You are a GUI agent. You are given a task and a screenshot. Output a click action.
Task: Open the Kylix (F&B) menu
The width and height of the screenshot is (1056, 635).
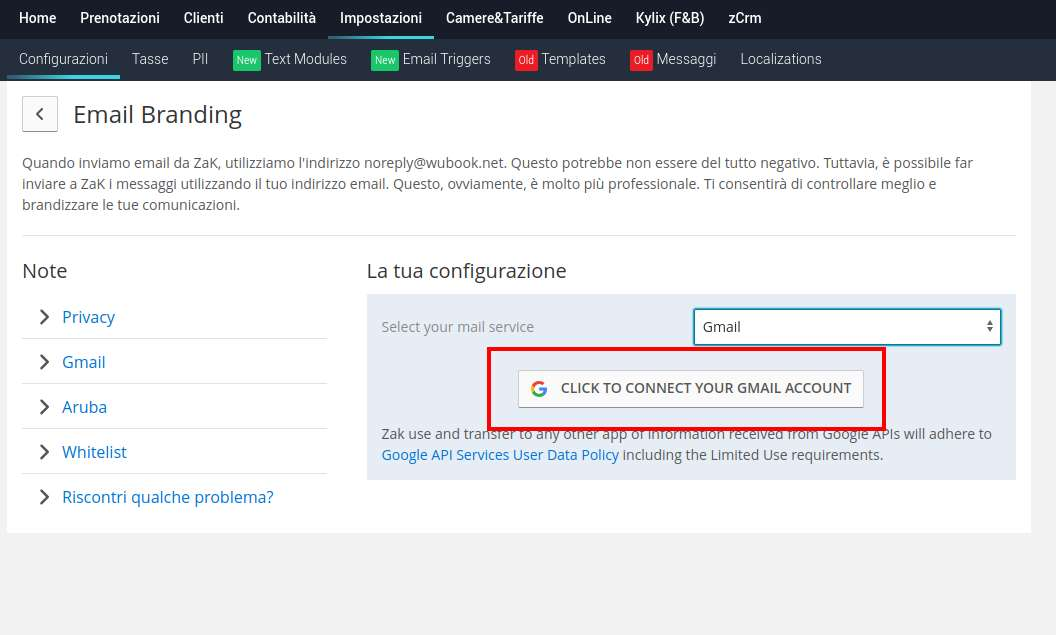pyautogui.click(x=670, y=18)
